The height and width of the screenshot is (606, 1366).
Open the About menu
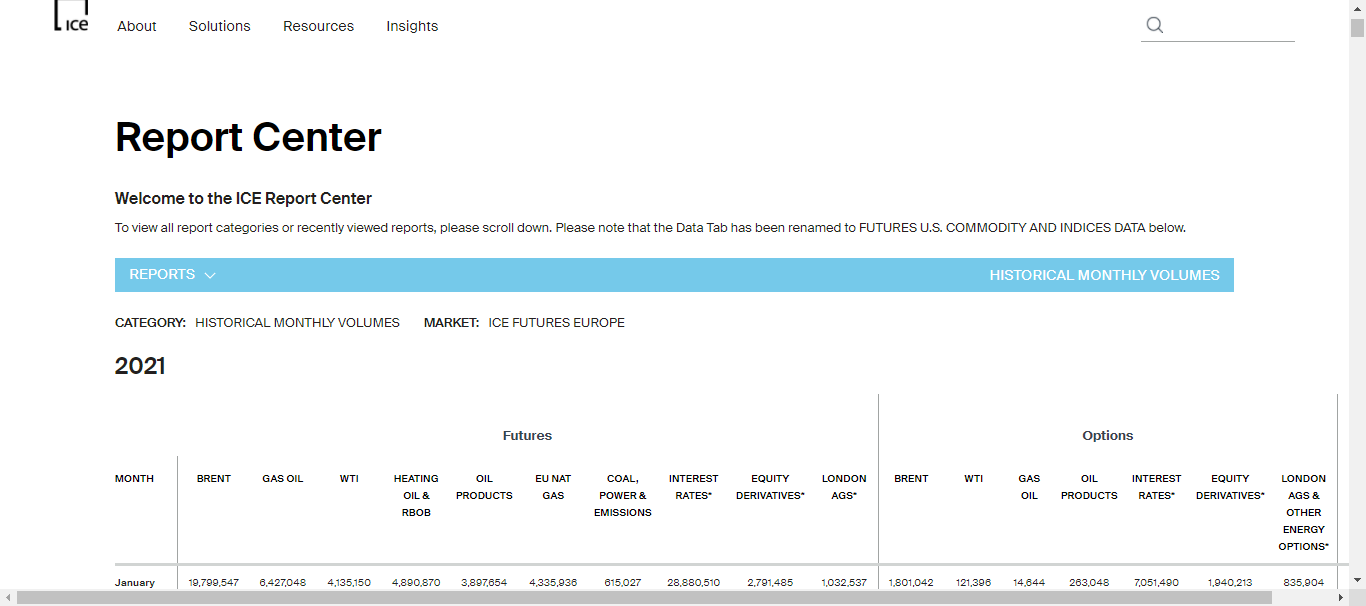137,26
